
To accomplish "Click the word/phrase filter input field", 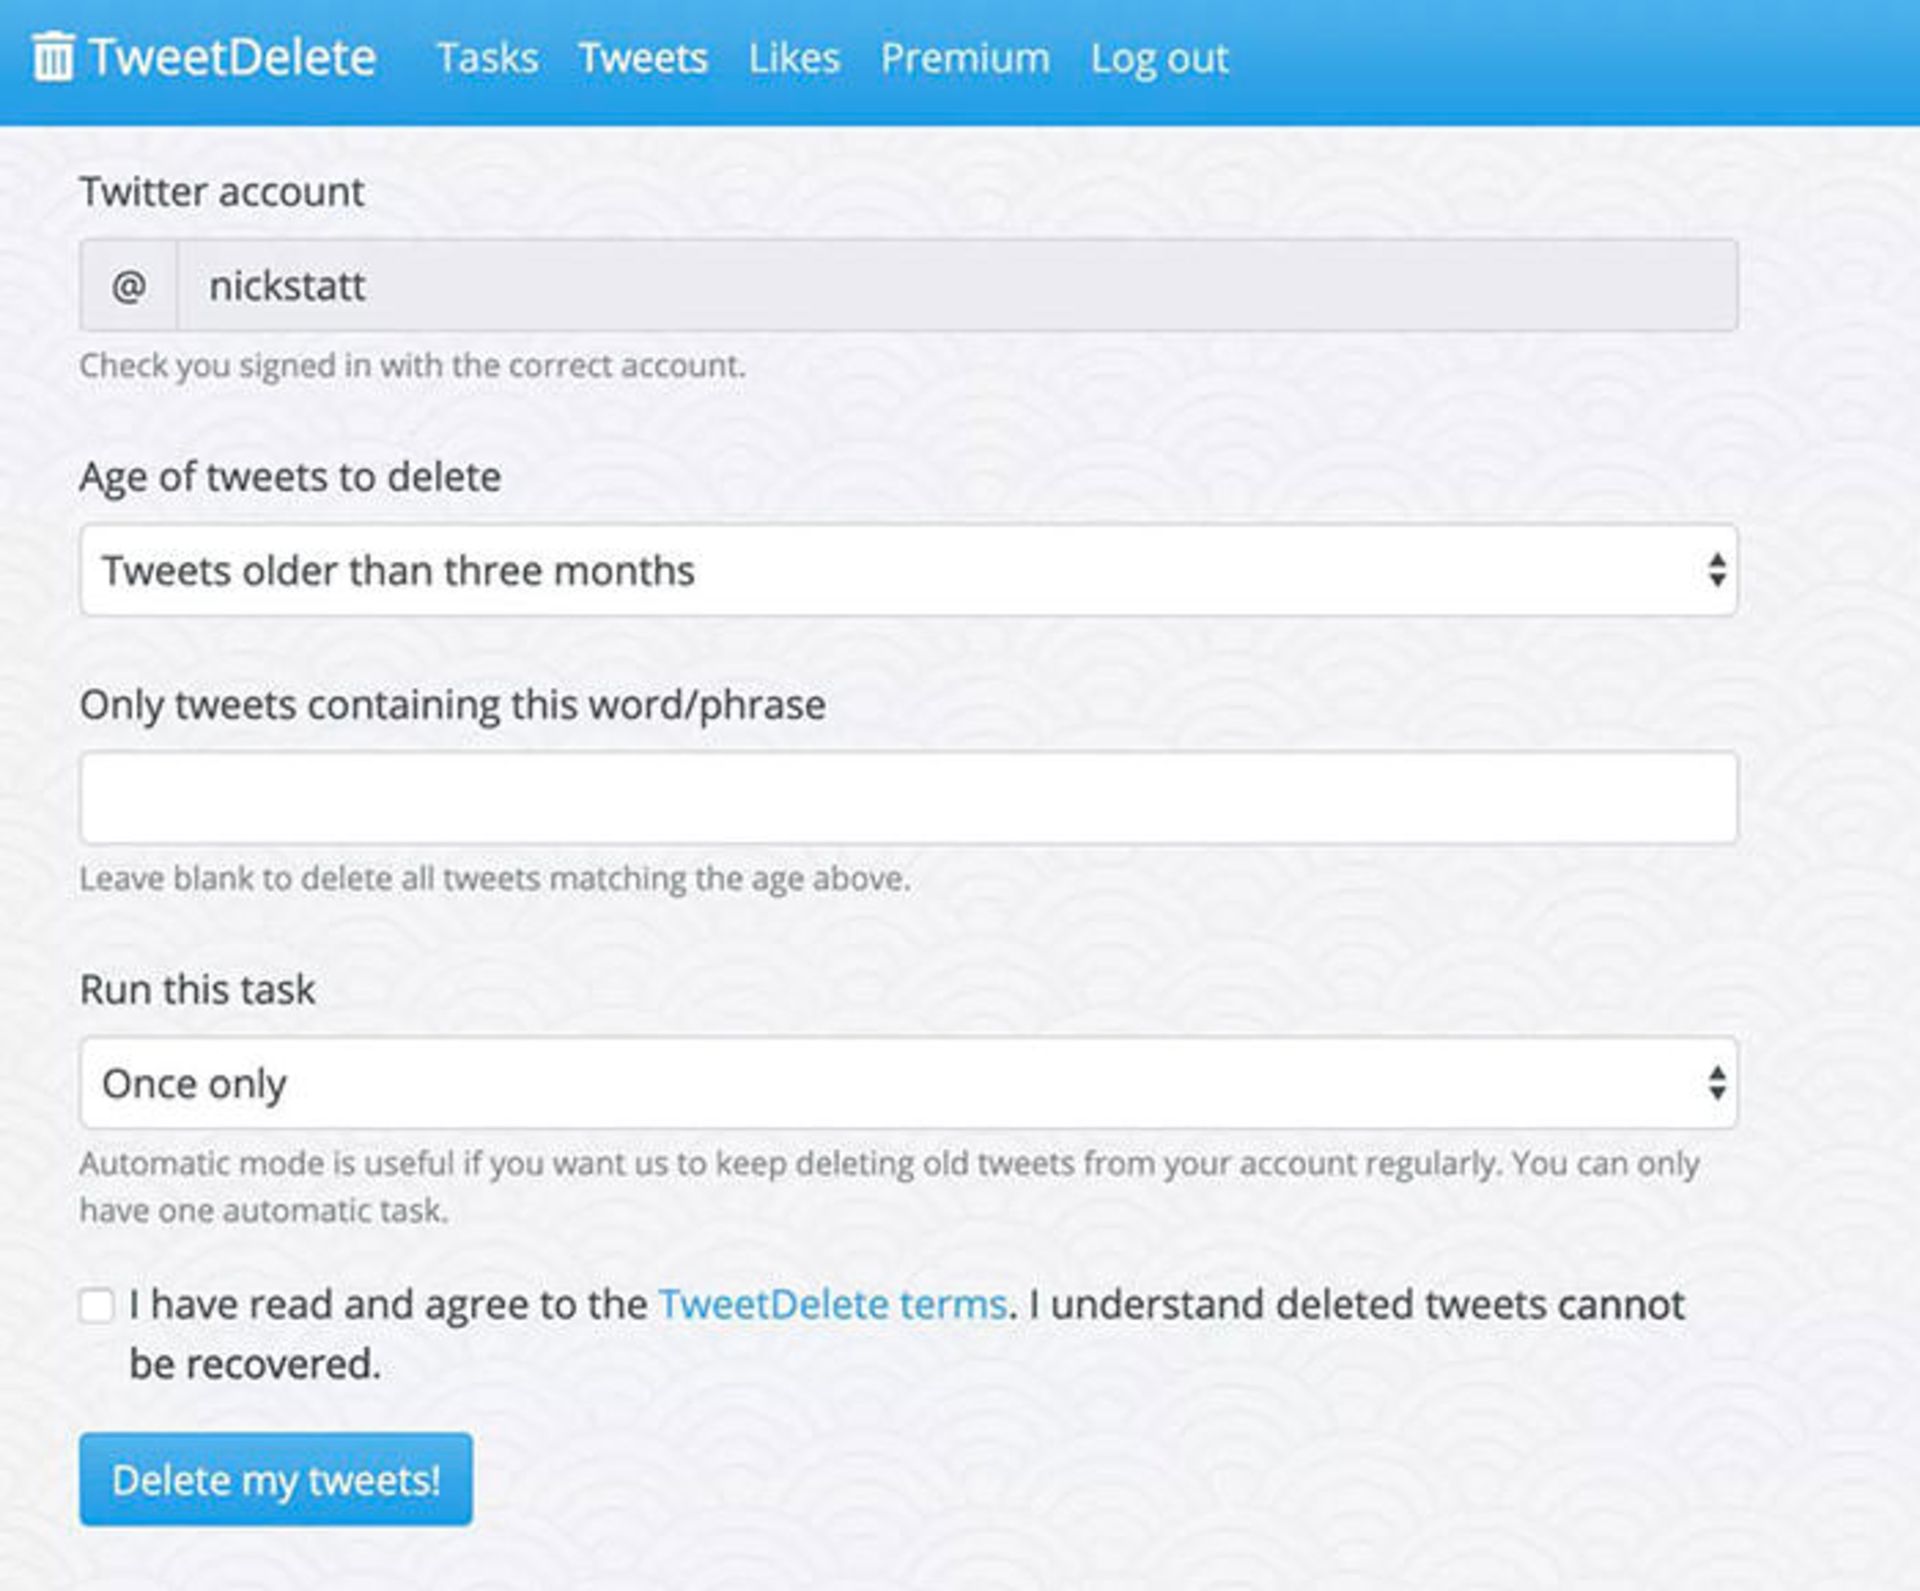I will (909, 798).
